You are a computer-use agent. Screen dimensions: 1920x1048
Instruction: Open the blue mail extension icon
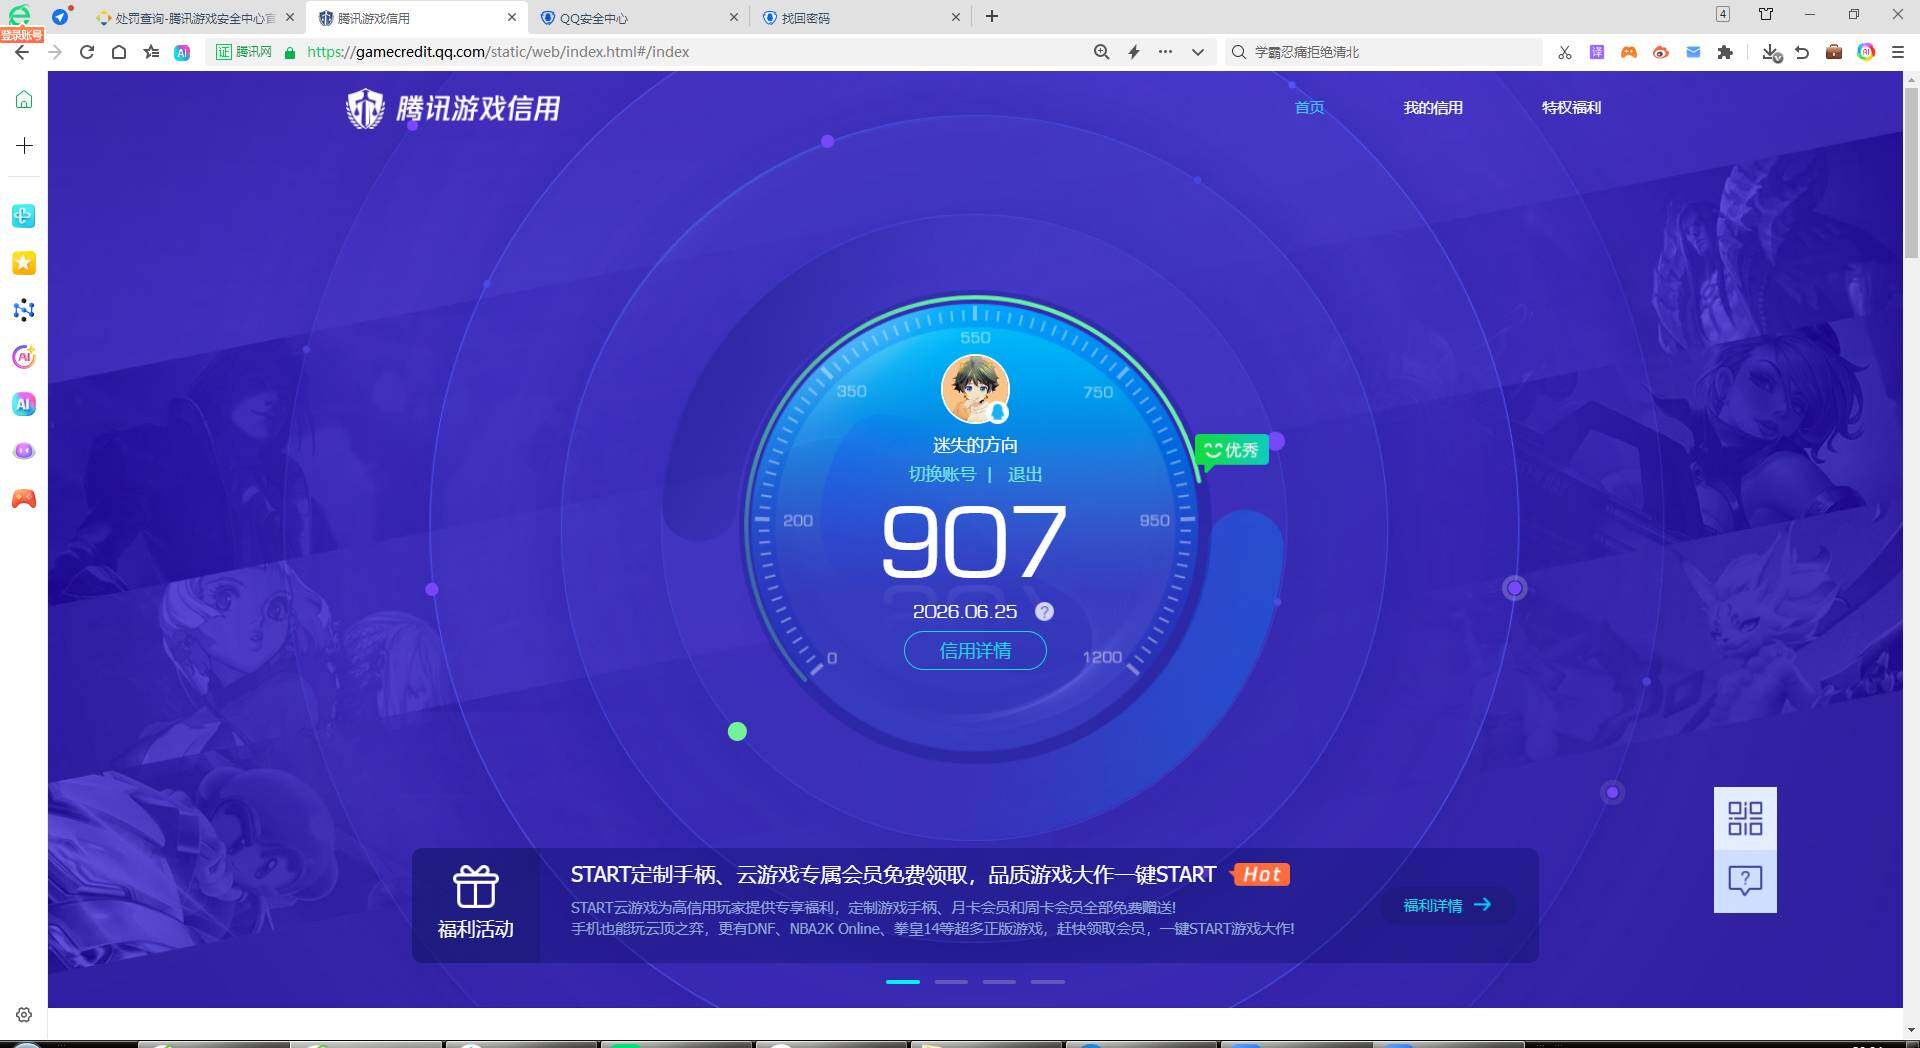(1693, 52)
